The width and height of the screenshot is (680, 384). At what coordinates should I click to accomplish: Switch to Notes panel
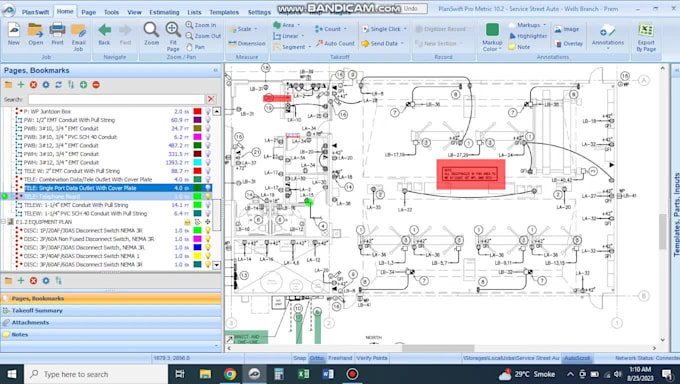coord(111,335)
